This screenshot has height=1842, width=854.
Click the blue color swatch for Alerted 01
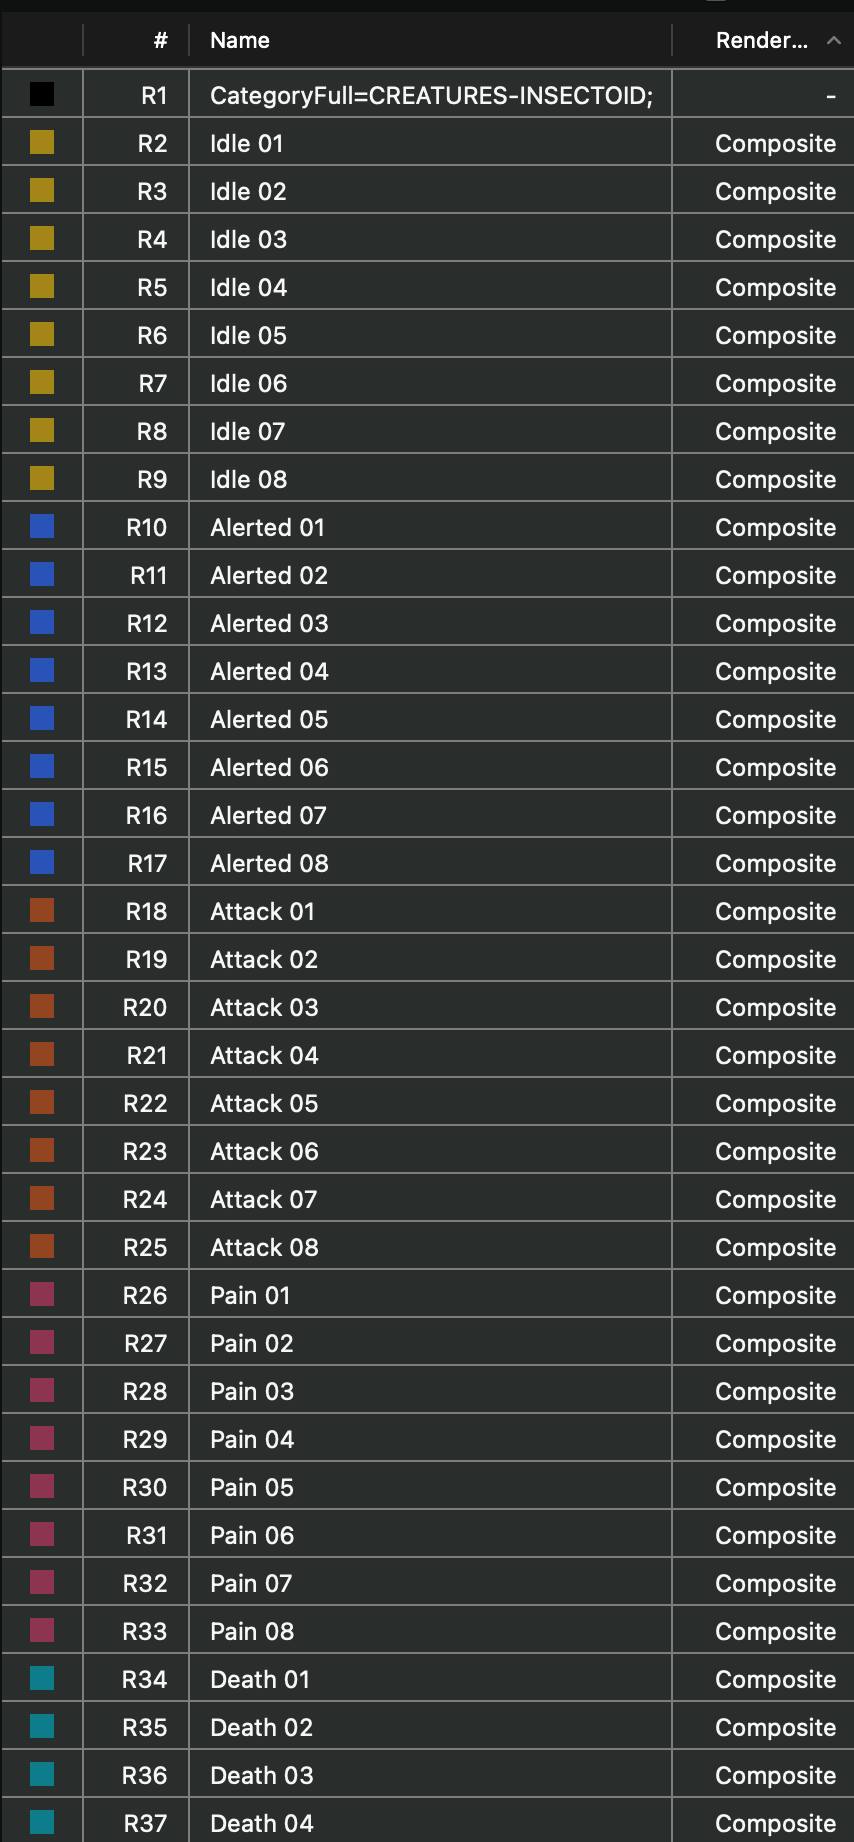[42, 527]
